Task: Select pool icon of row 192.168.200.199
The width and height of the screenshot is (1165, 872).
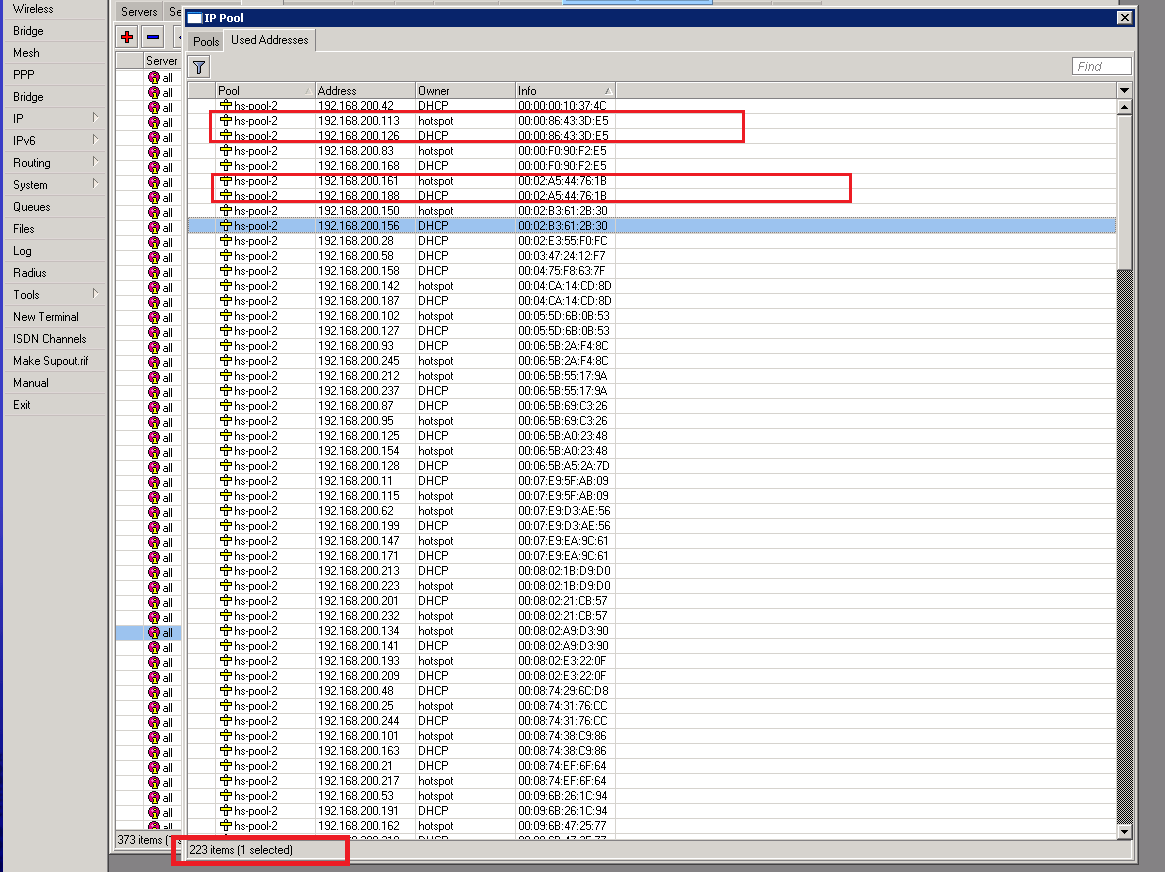Action: [226, 526]
